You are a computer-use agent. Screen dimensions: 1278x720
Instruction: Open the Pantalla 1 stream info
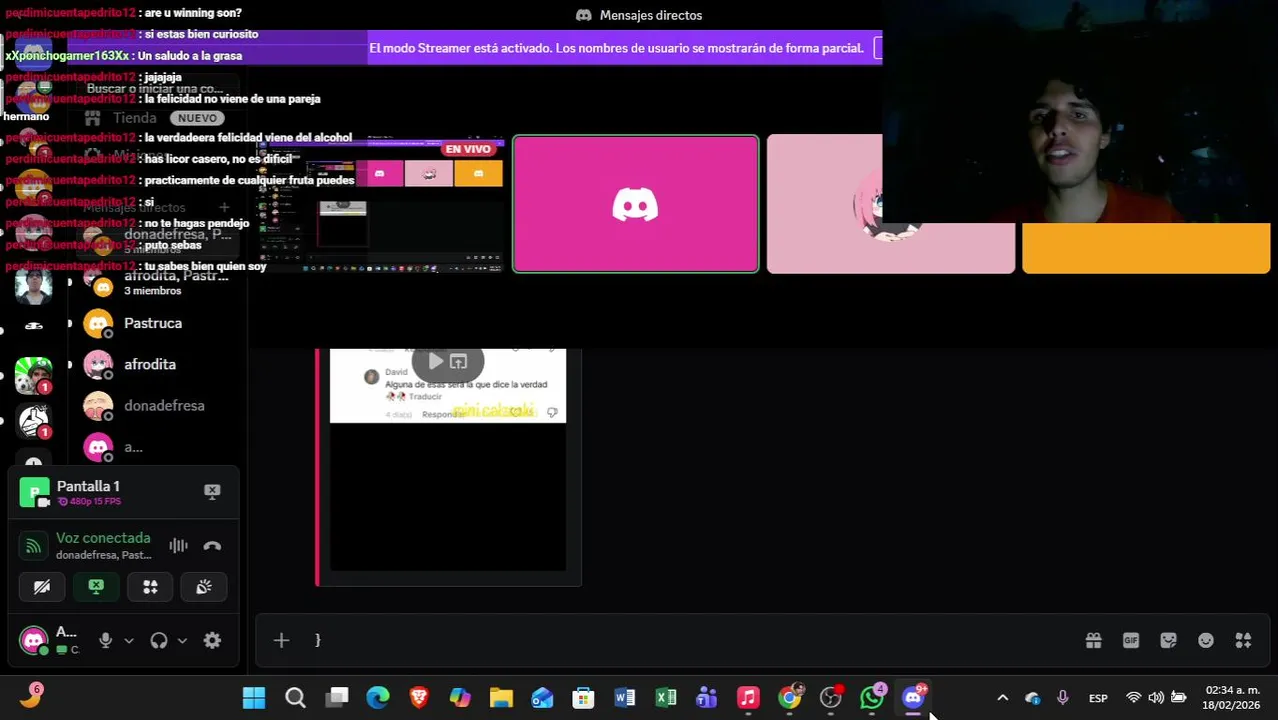coord(88,492)
